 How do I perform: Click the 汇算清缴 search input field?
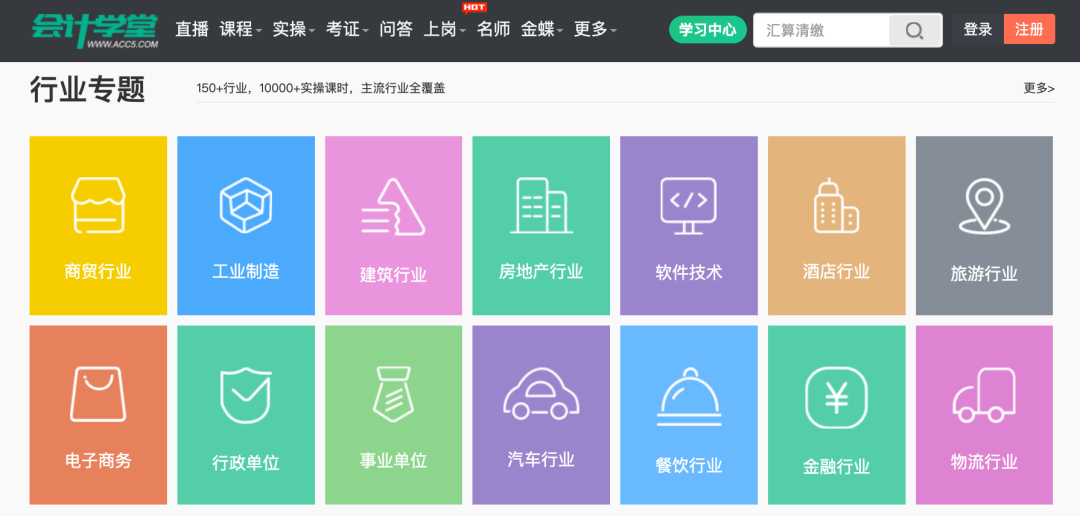tap(821, 30)
